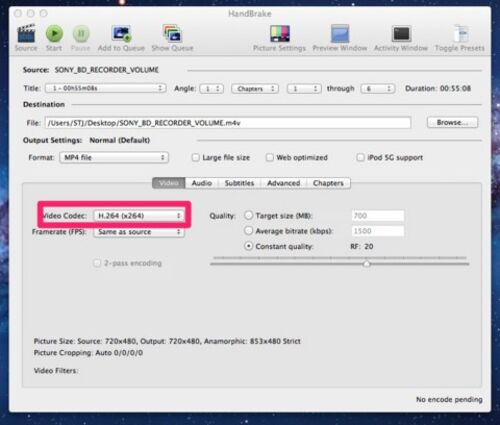Click the minimize window button
The image size is (500, 425).
tap(31, 13)
